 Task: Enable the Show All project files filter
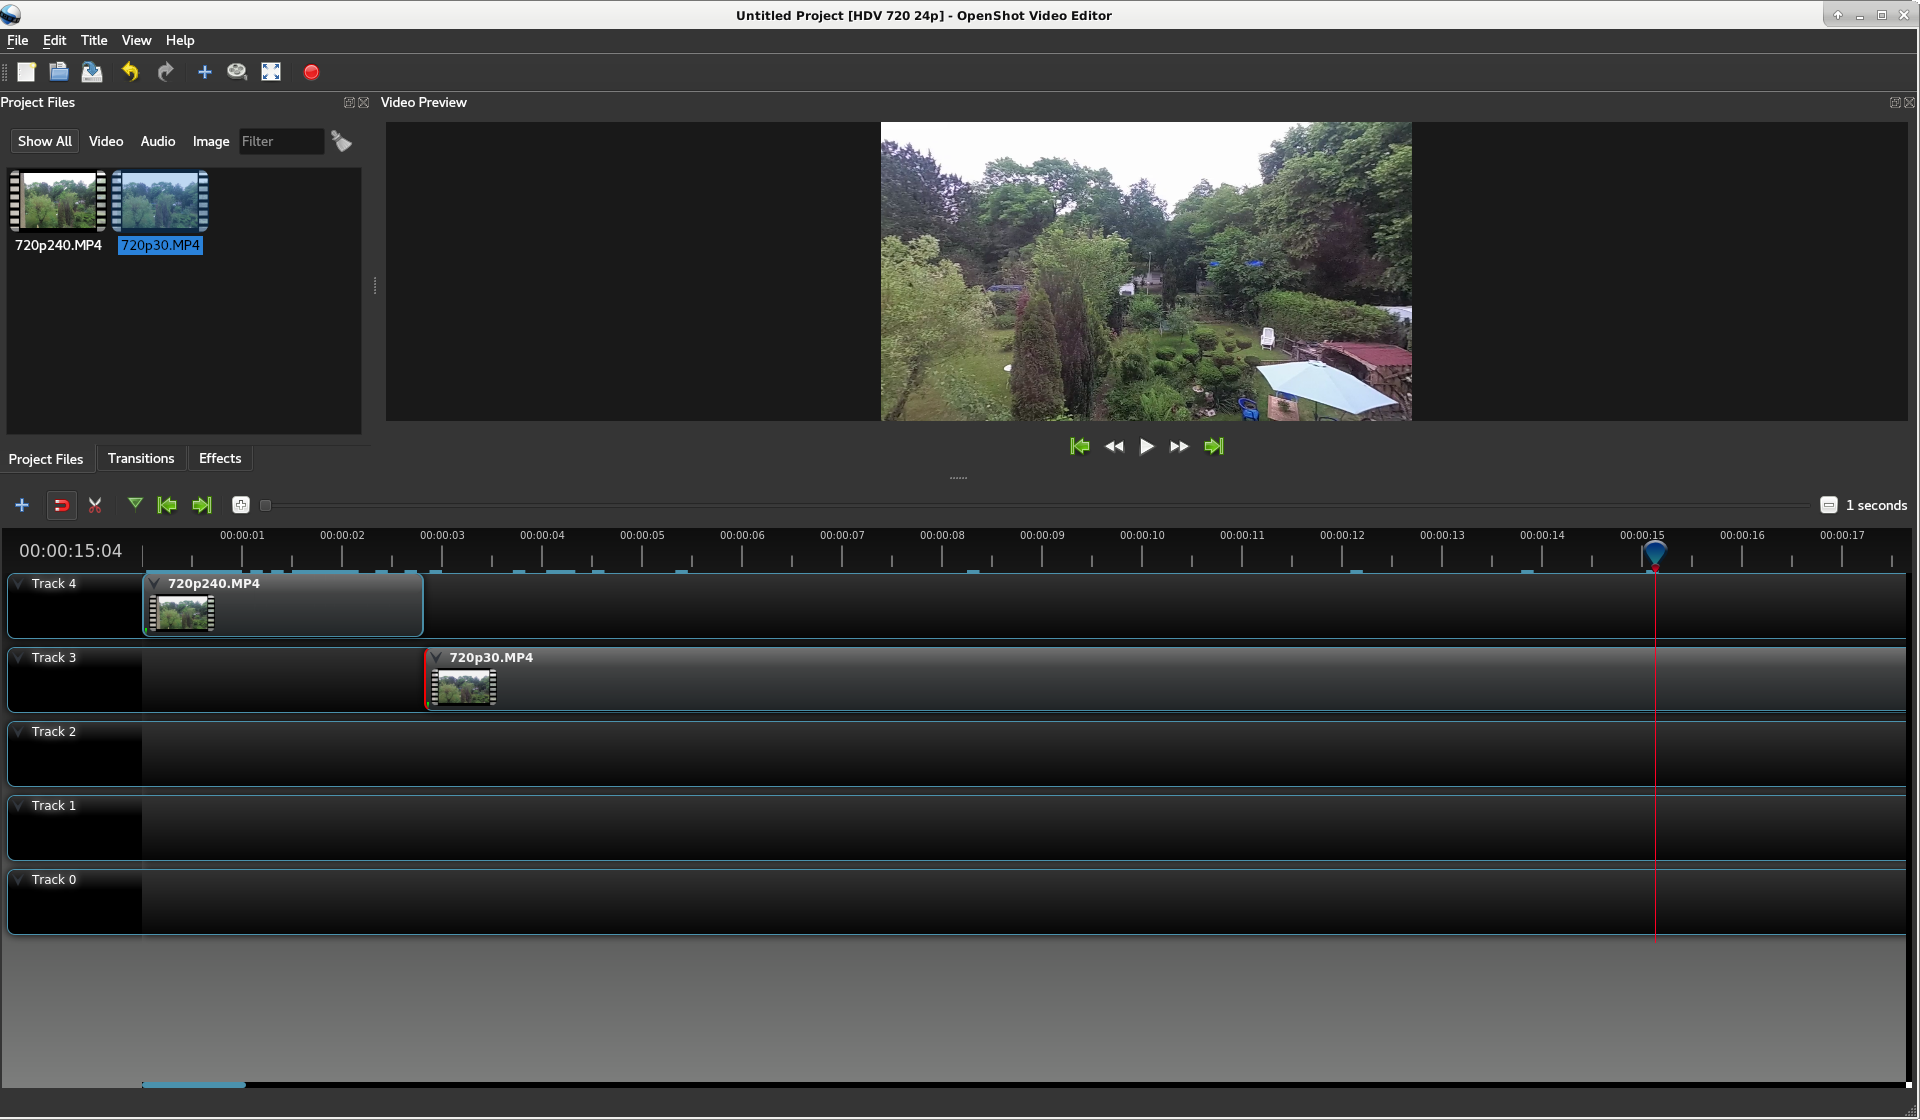coord(44,141)
